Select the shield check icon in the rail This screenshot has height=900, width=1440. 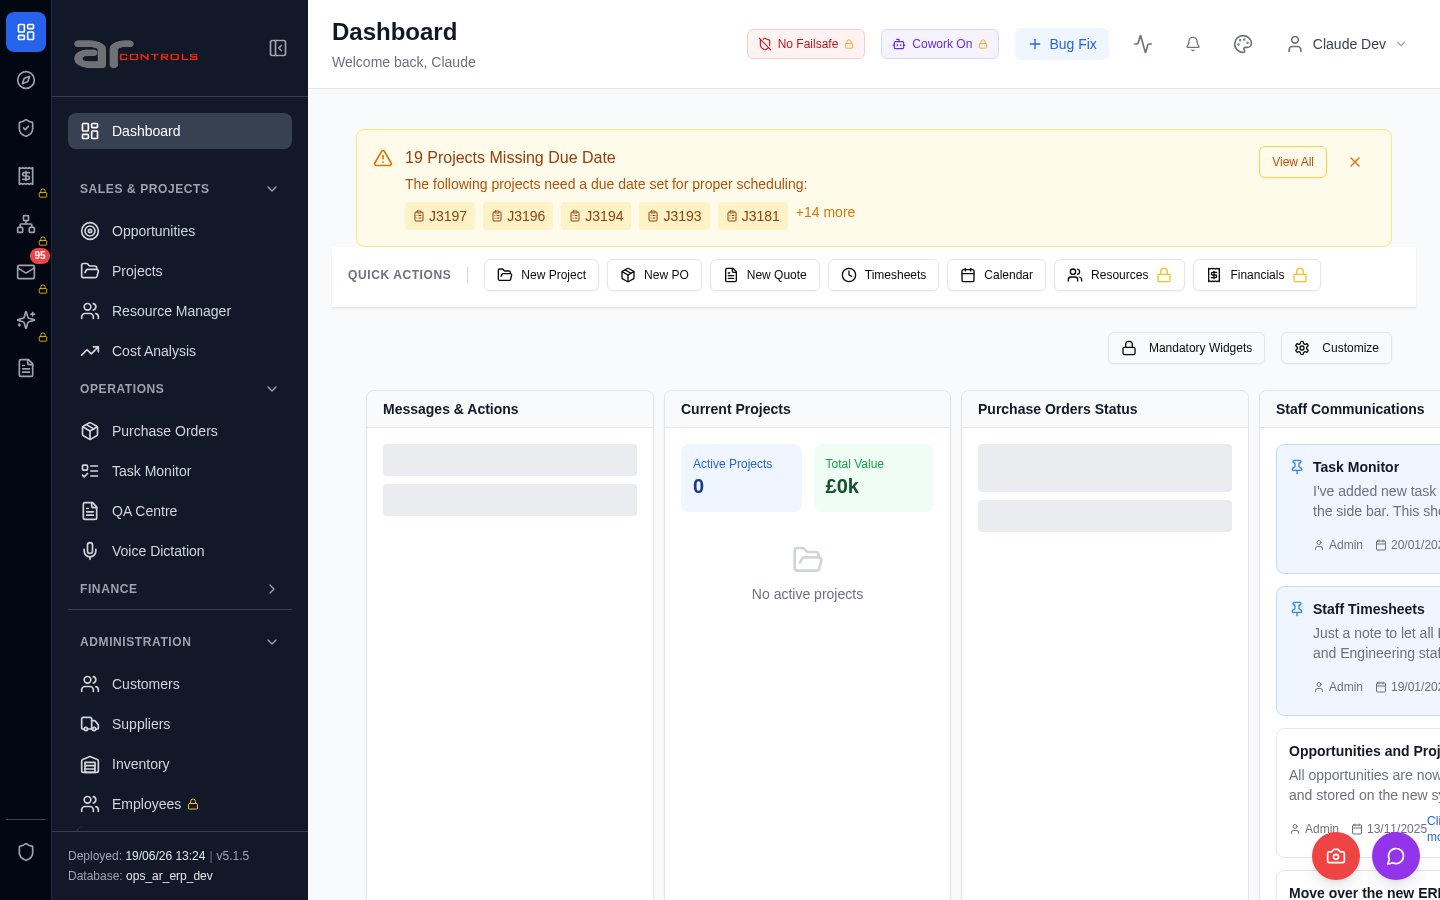[x=26, y=128]
